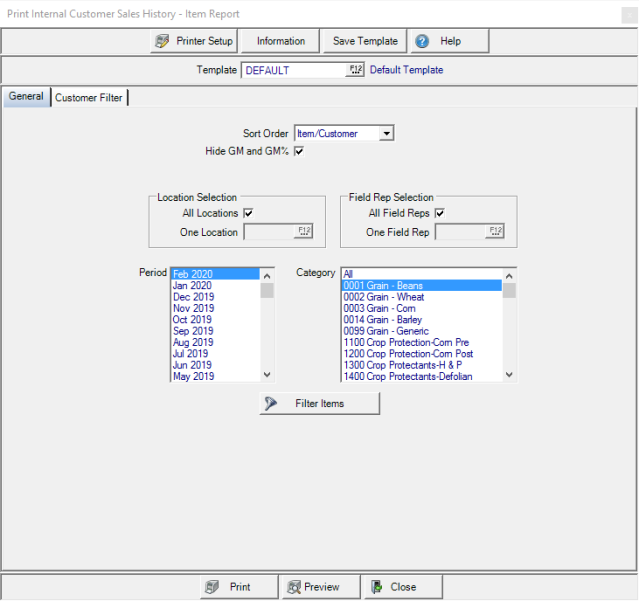Expand the Sort Order dropdown
This screenshot has width=639, height=601.
pyautogui.click(x=387, y=134)
